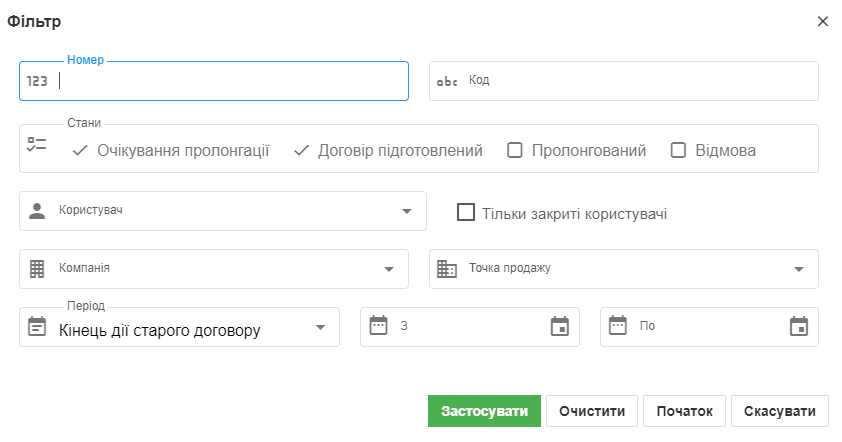Click the person icon in Користувач field
The image size is (842, 442).
pyautogui.click(x=37, y=211)
